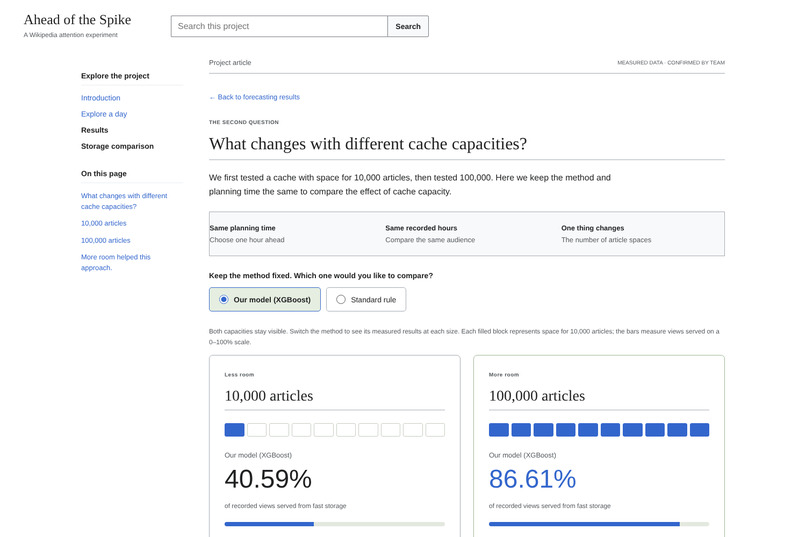The width and height of the screenshot is (806, 537).
Task: Click the Search button
Action: [x=408, y=26]
